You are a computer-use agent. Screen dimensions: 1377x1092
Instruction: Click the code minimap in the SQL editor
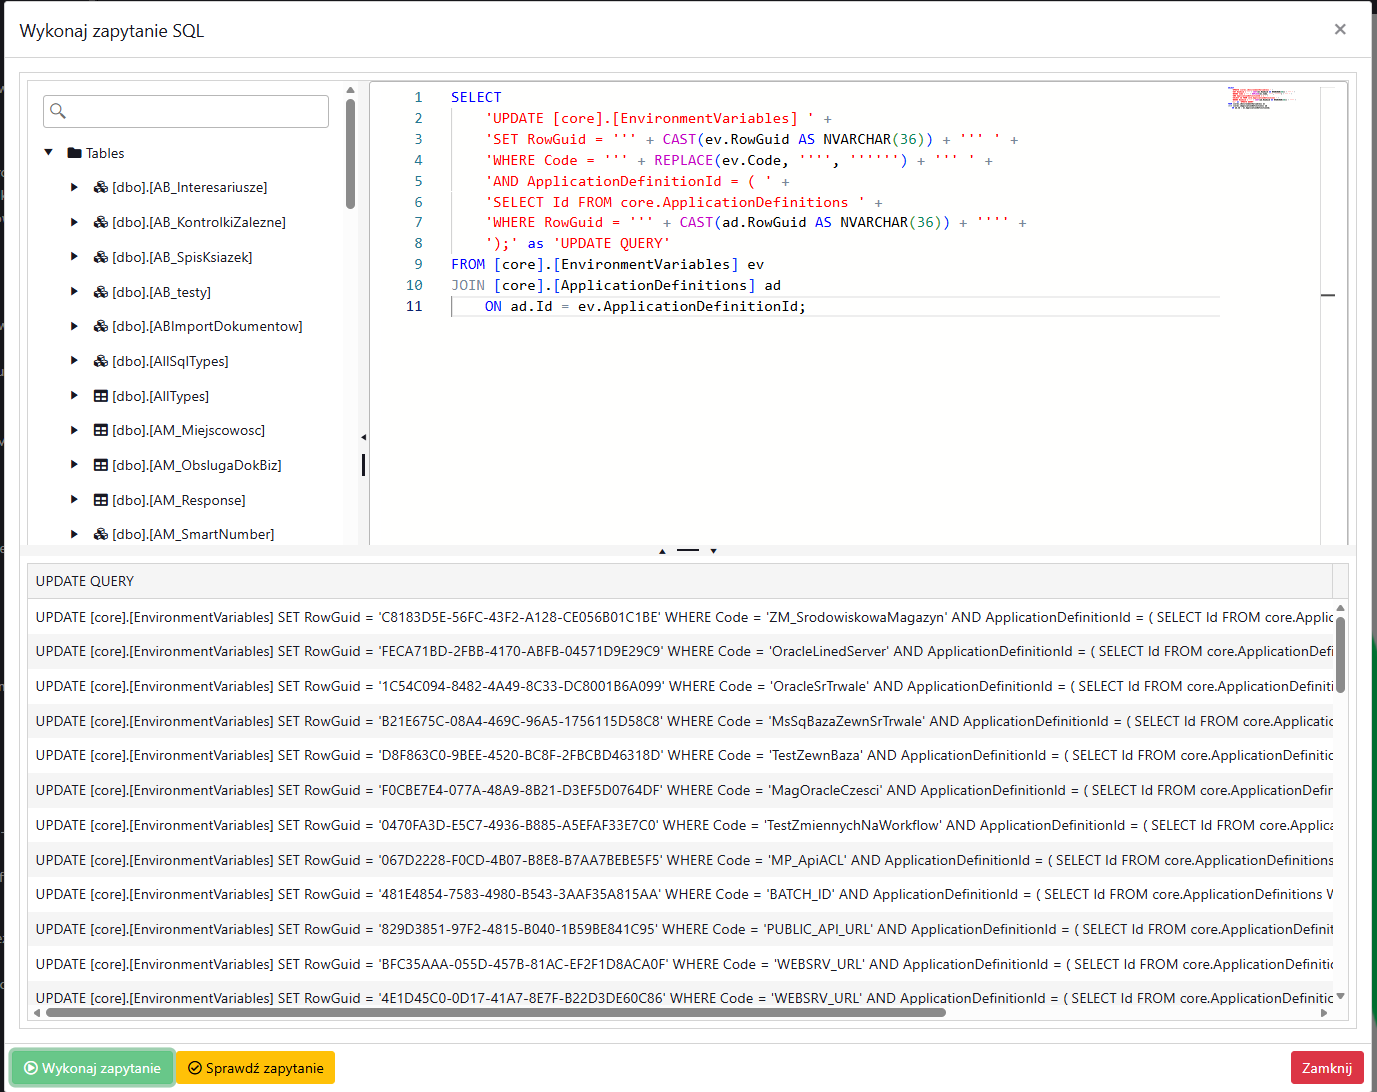pos(1260,98)
